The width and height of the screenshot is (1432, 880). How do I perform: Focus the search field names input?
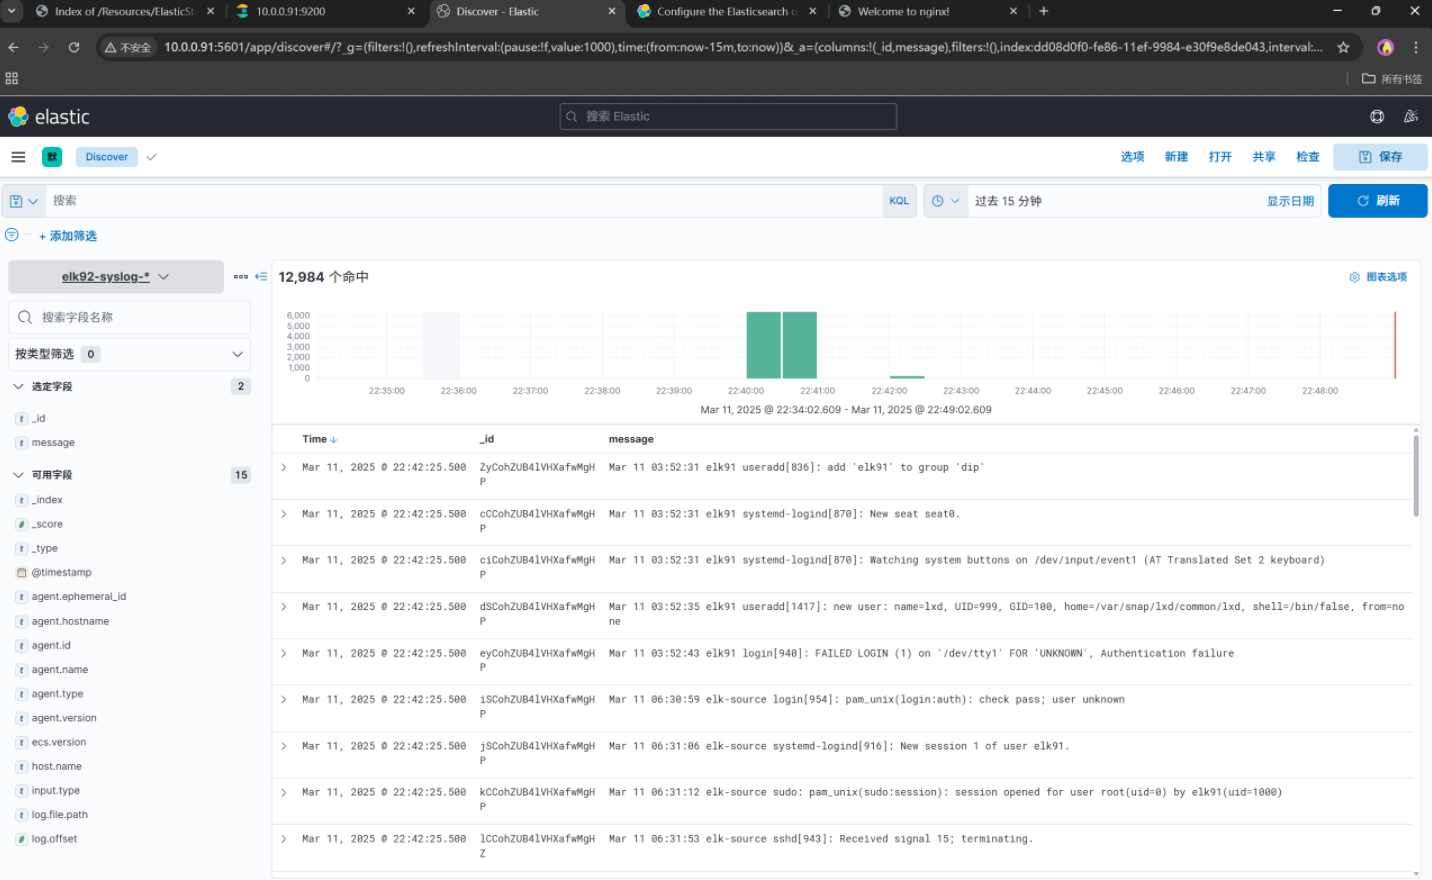point(129,317)
